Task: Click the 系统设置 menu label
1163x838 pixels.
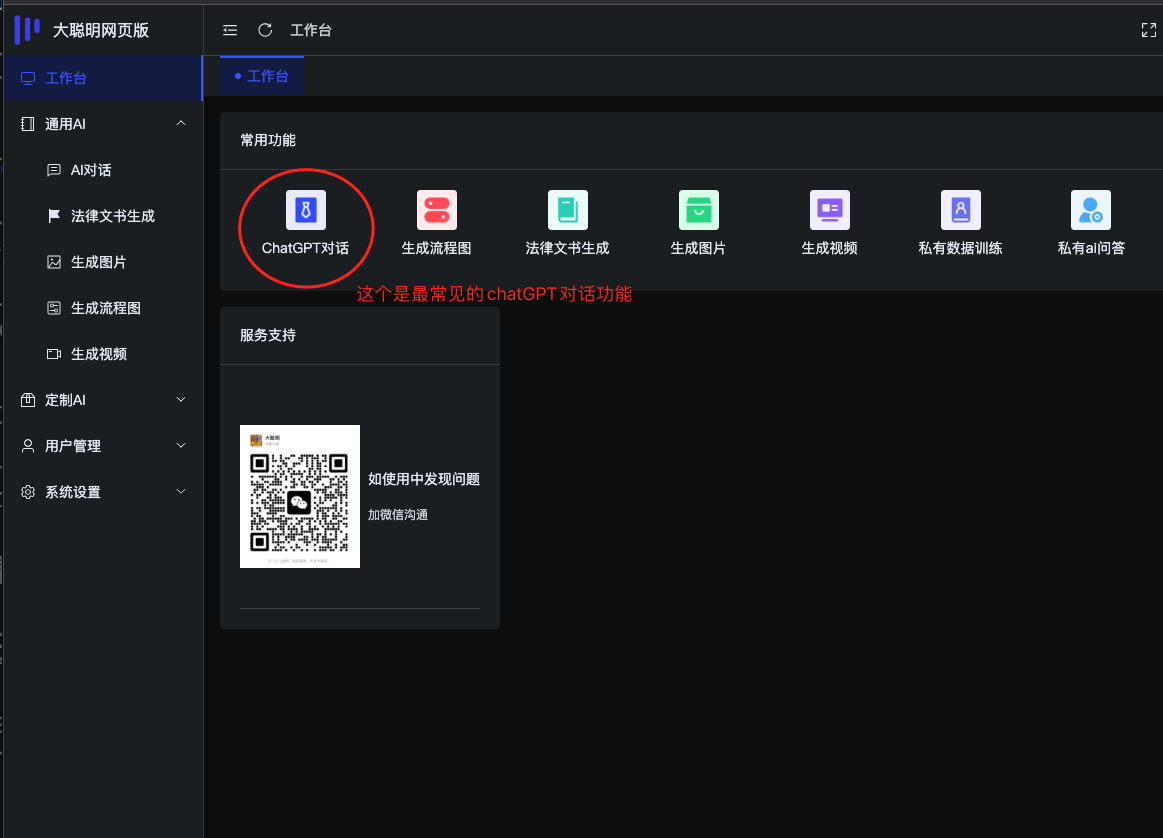Action: (x=73, y=492)
